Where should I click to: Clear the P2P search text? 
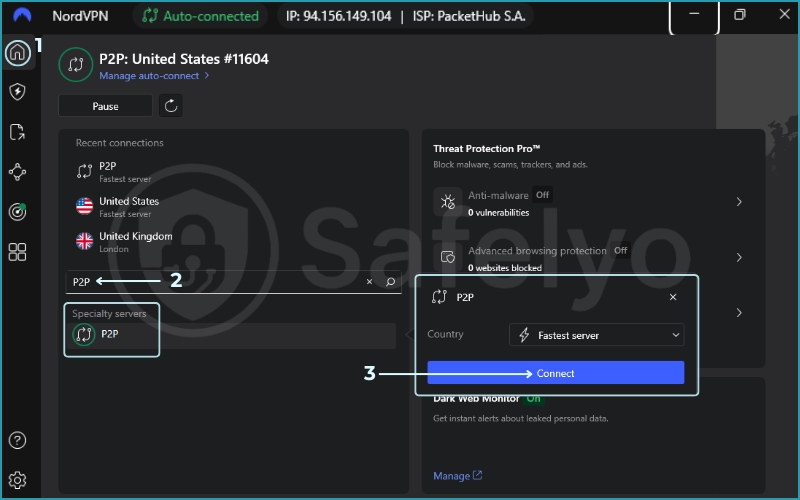coord(369,282)
